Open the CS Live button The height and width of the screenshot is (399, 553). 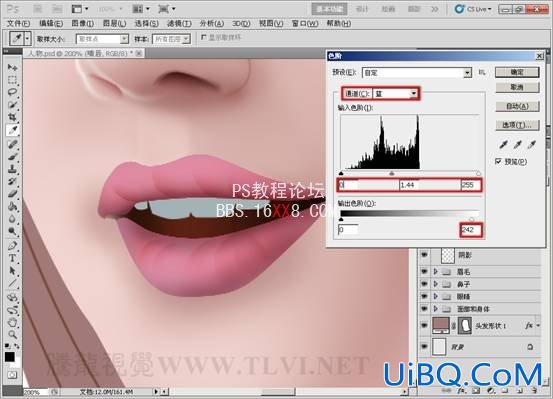pyautogui.click(x=473, y=9)
